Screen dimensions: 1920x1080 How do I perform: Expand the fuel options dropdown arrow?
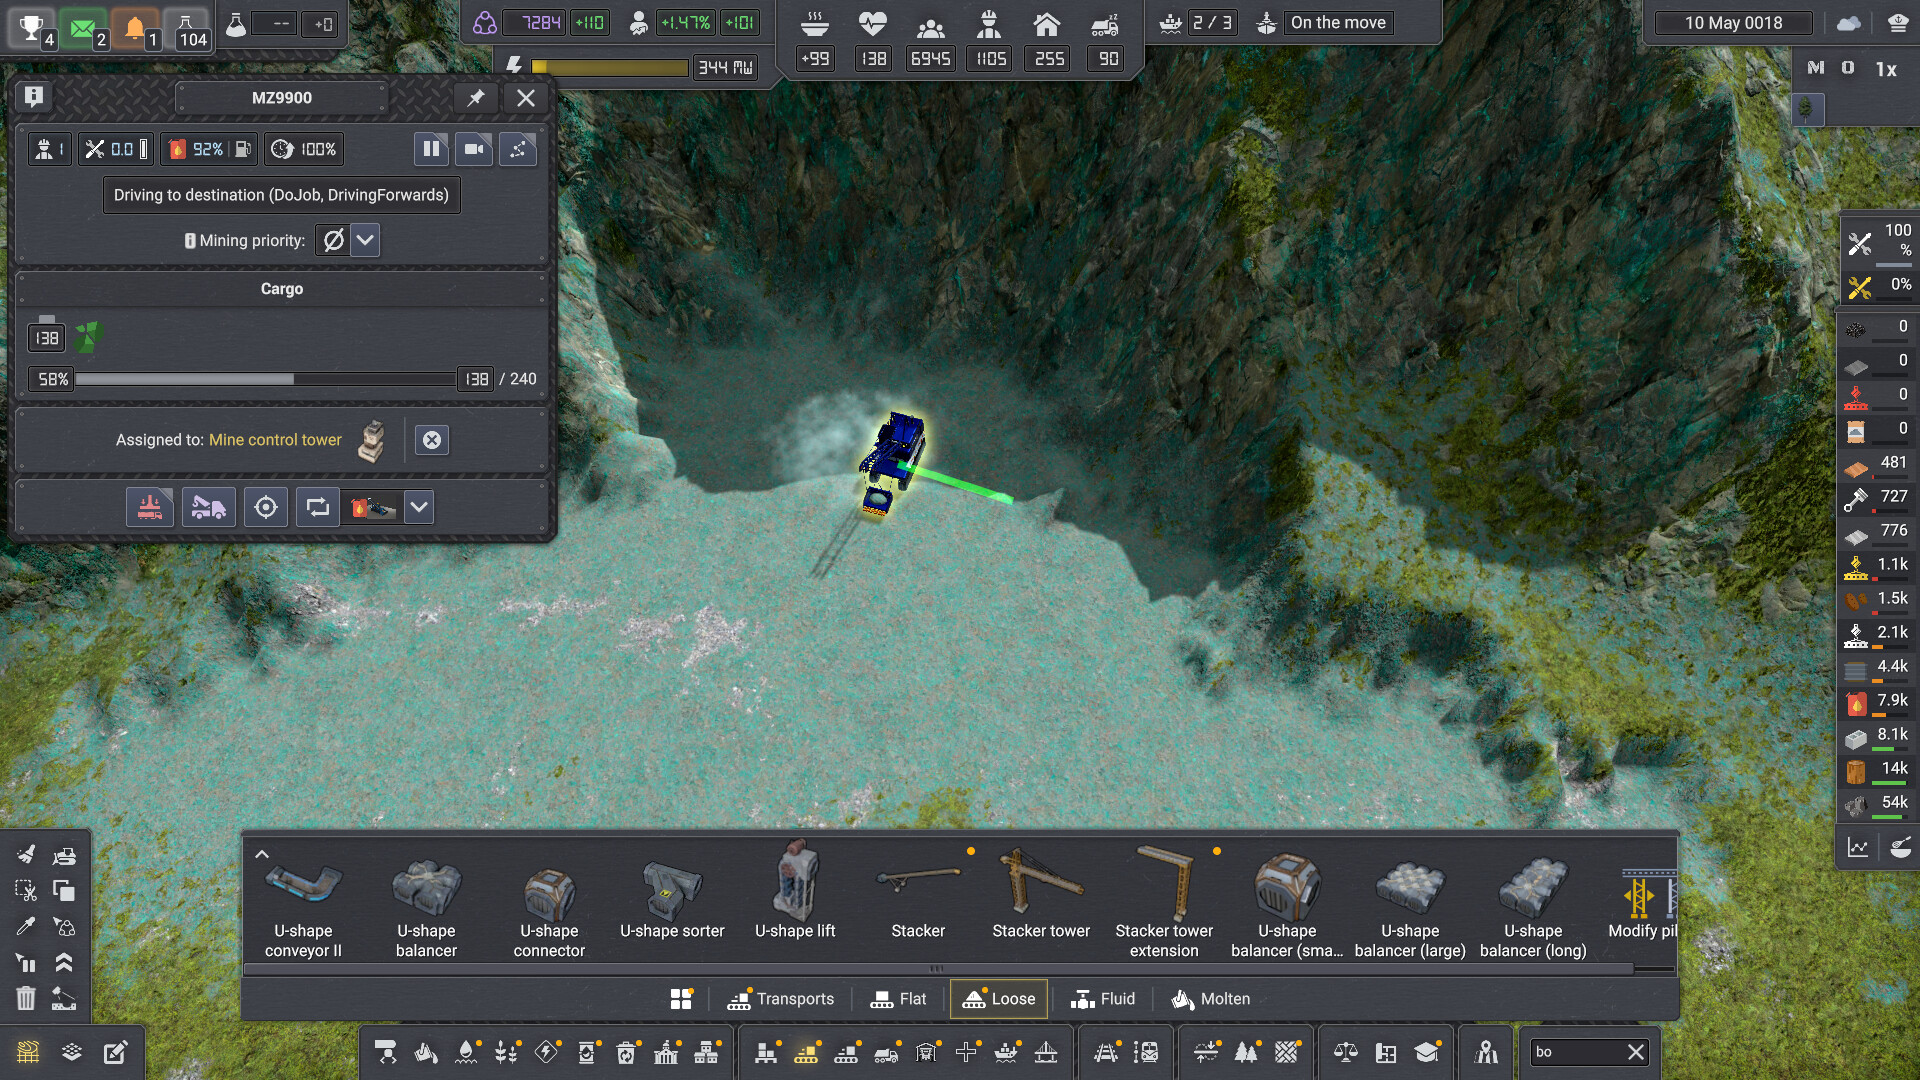click(x=419, y=507)
